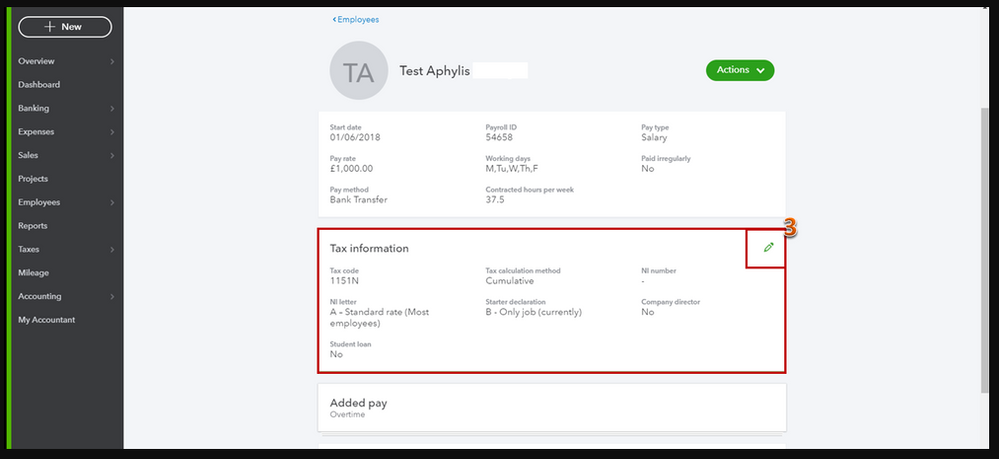Open Mileage in the sidebar
The image size is (999, 459).
click(x=33, y=273)
